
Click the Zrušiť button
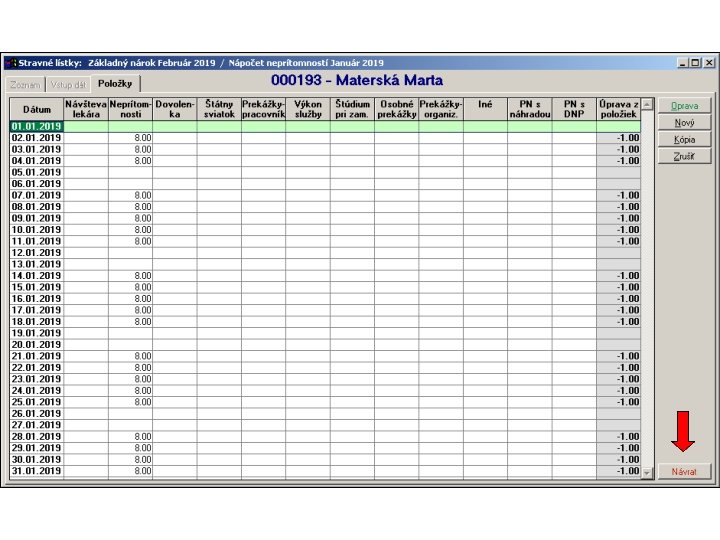click(x=684, y=157)
